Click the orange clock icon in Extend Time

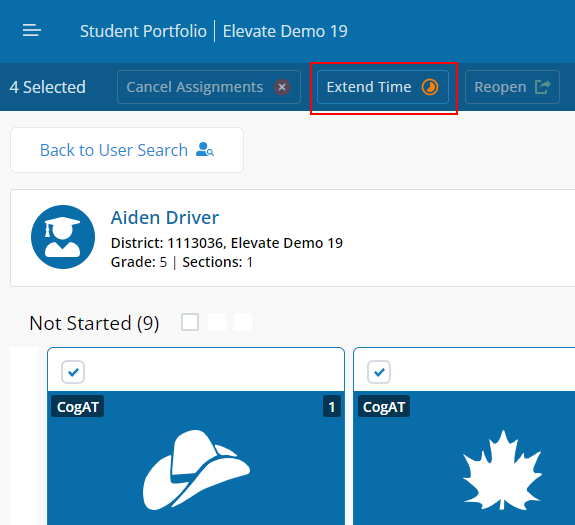pos(430,87)
